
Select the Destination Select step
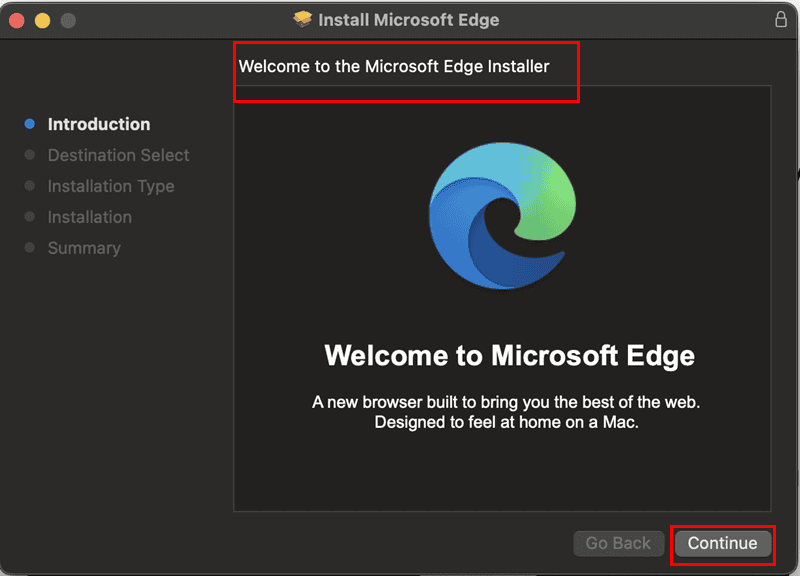(x=118, y=156)
